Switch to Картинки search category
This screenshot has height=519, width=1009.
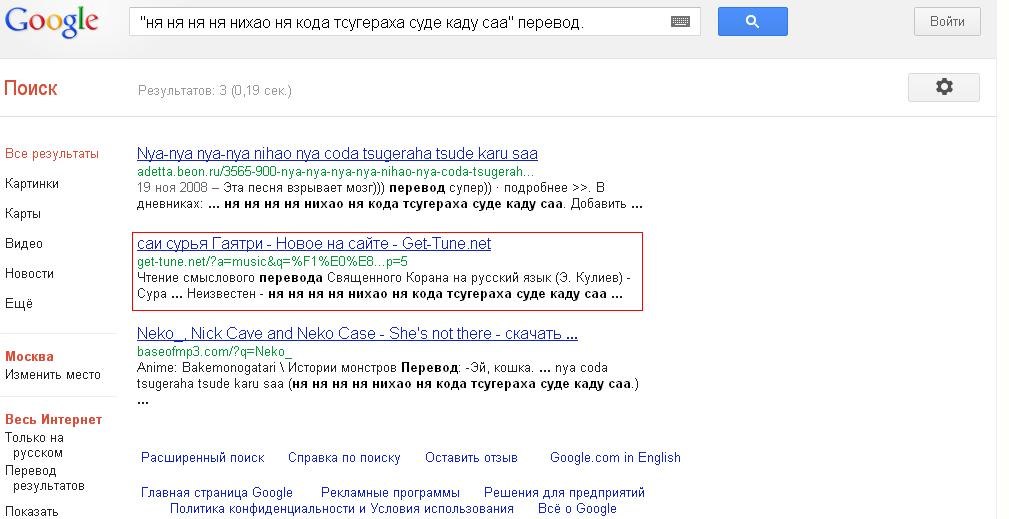click(32, 184)
